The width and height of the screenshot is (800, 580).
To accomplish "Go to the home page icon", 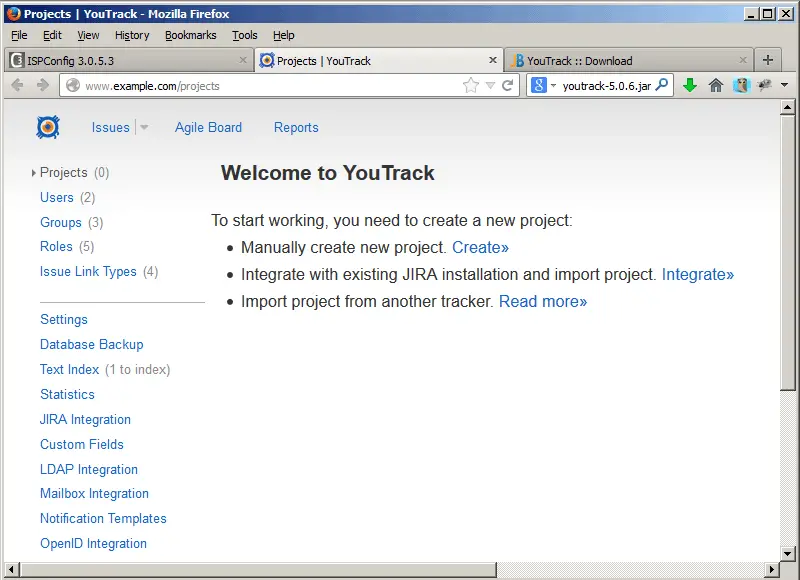I will [716, 85].
